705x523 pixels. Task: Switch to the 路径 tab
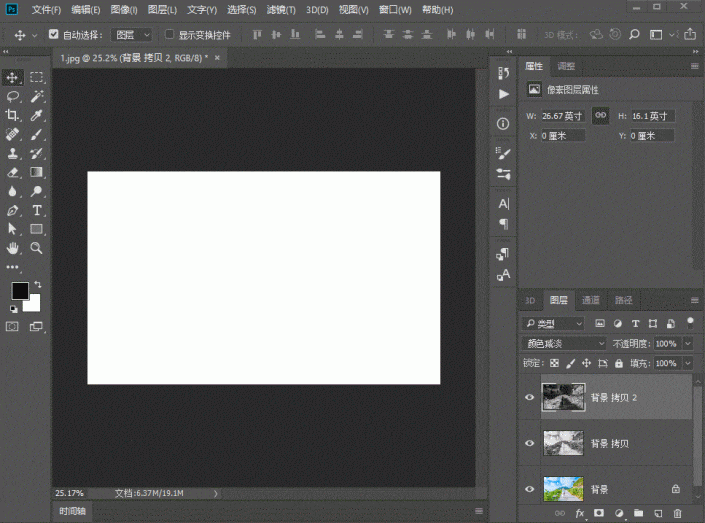pos(624,300)
